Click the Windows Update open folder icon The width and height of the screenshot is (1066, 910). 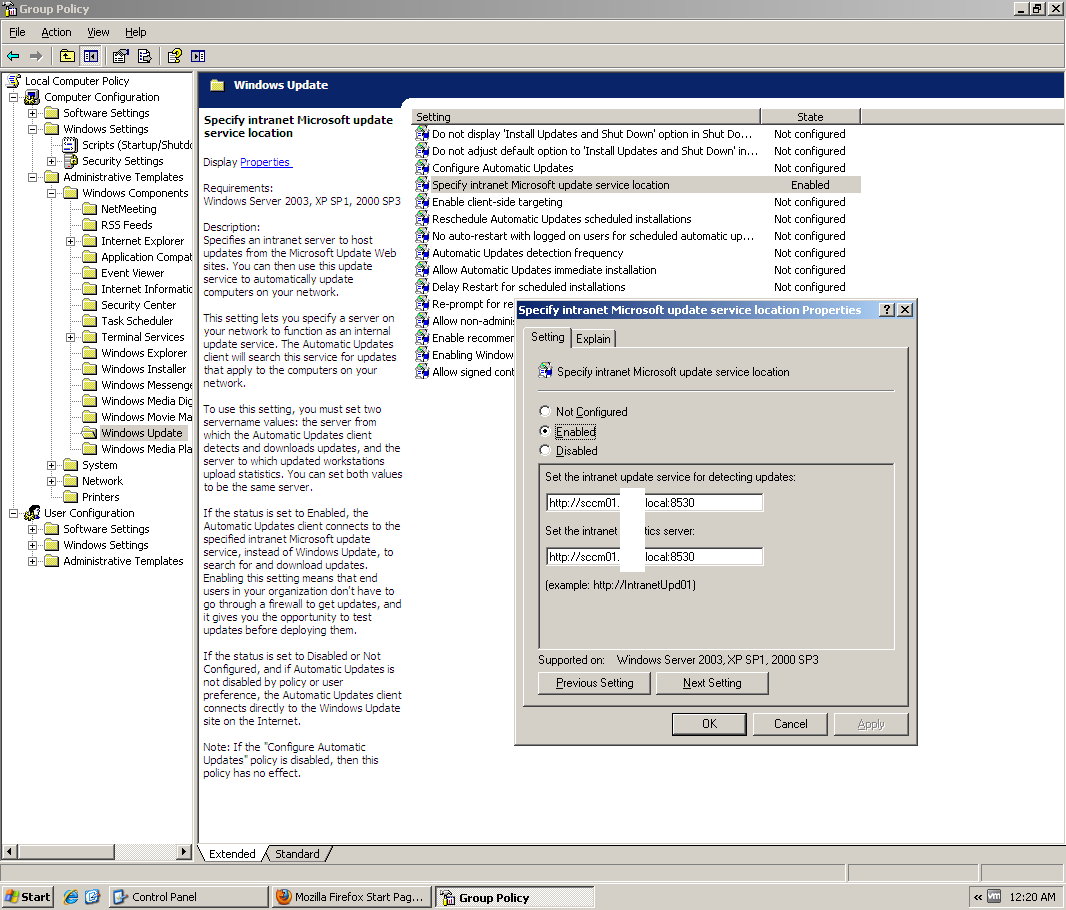[x=89, y=433]
